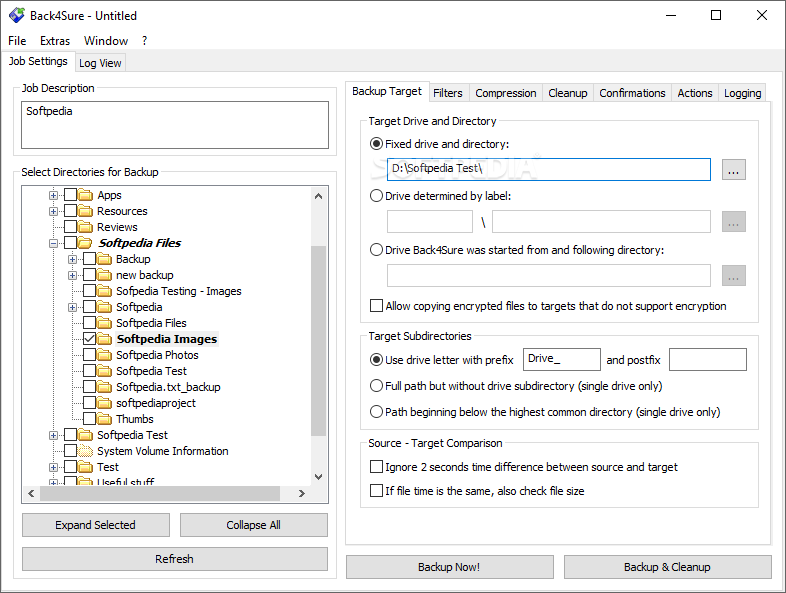Click the Reviews folder icon
Image resolution: width=786 pixels, height=593 pixels.
(86, 227)
